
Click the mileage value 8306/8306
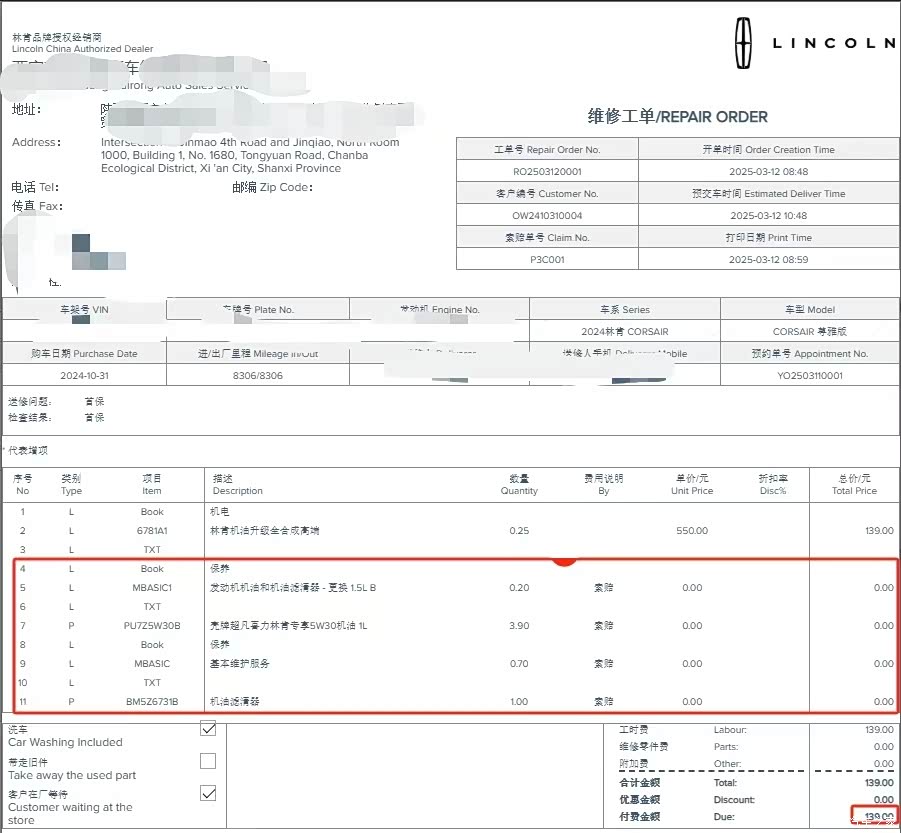pyautogui.click(x=256, y=376)
